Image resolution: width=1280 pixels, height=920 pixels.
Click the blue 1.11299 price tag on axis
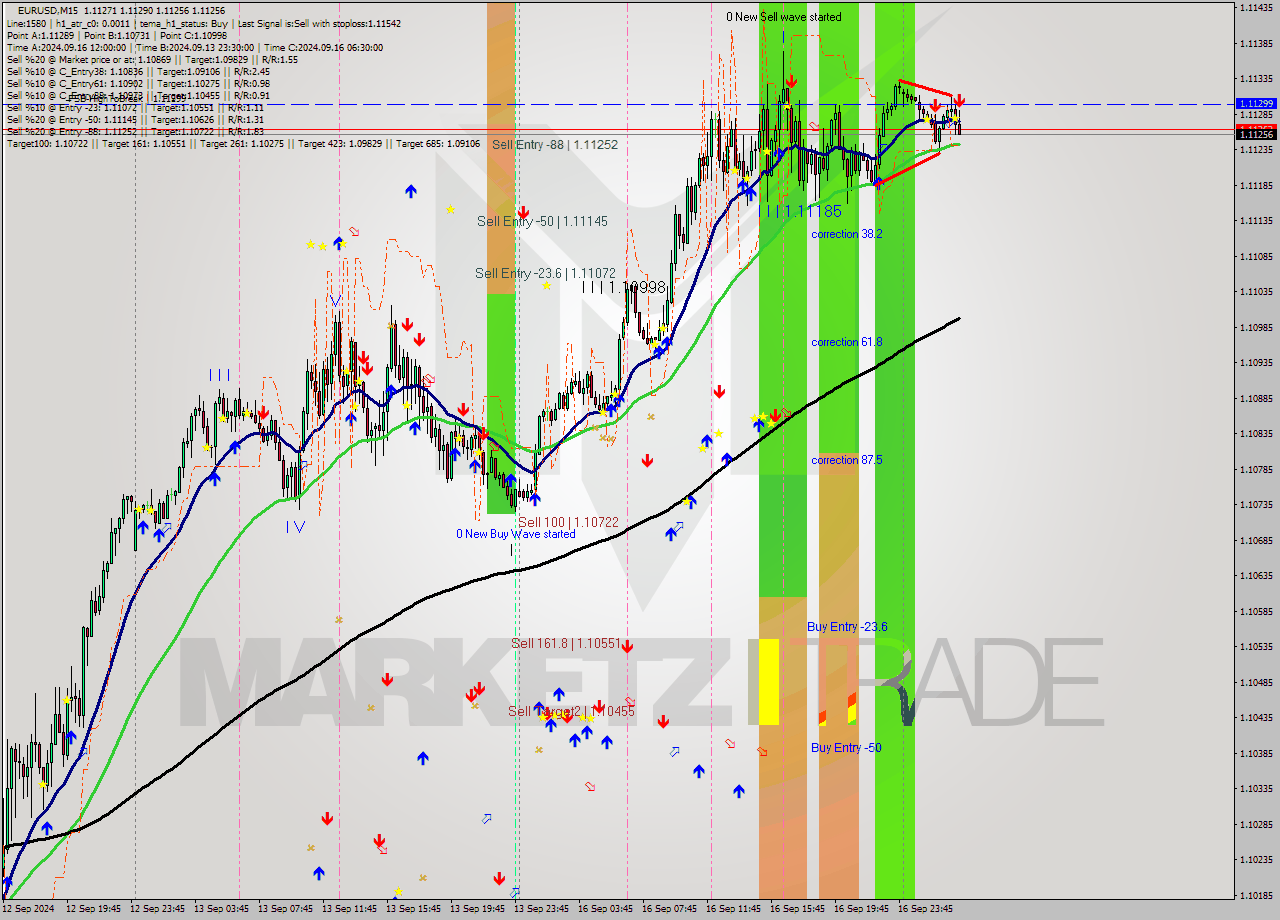click(x=1256, y=104)
